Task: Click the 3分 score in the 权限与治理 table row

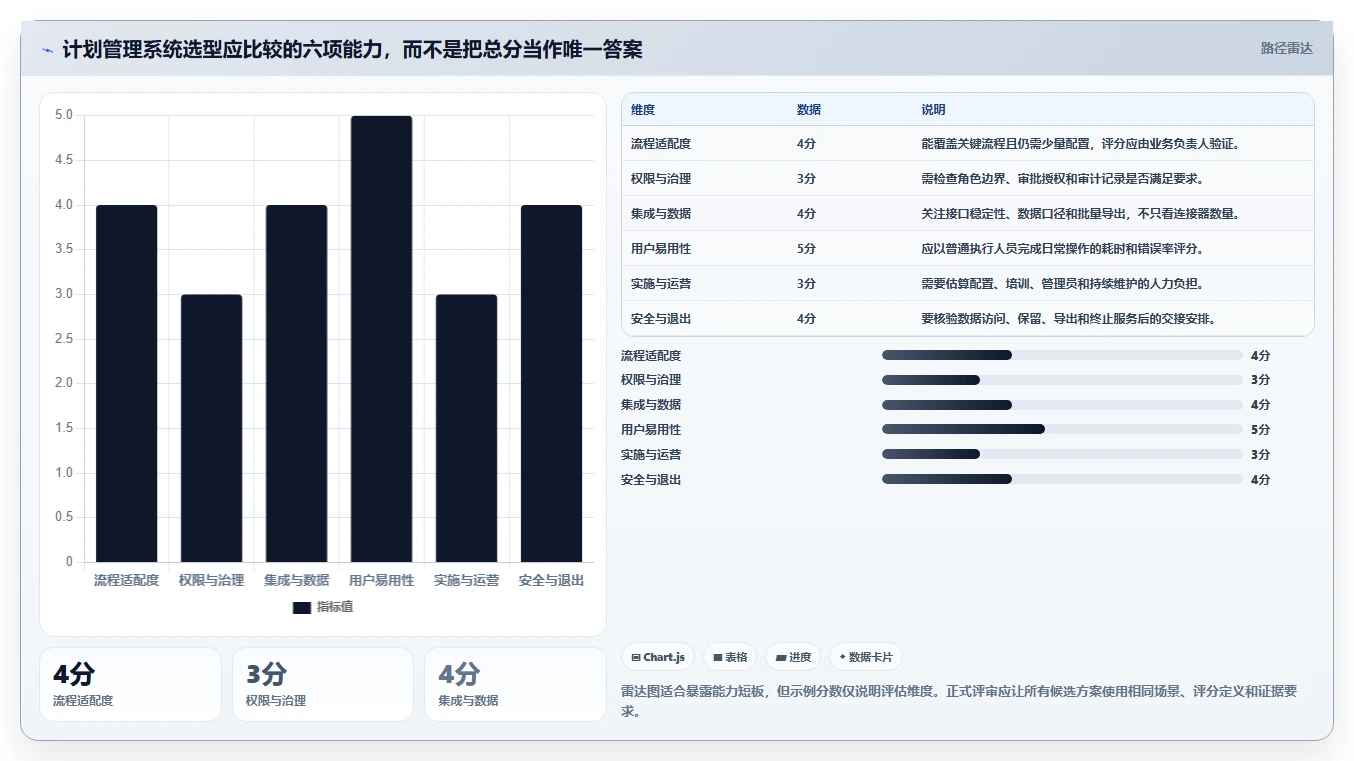Action: click(806, 179)
